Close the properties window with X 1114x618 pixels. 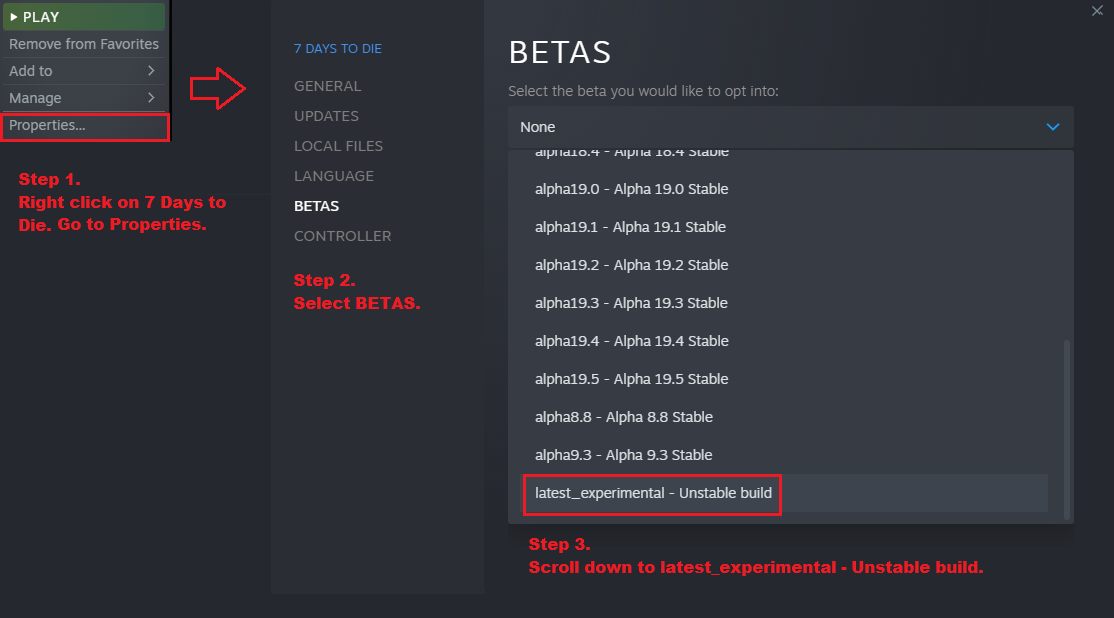1097,9
